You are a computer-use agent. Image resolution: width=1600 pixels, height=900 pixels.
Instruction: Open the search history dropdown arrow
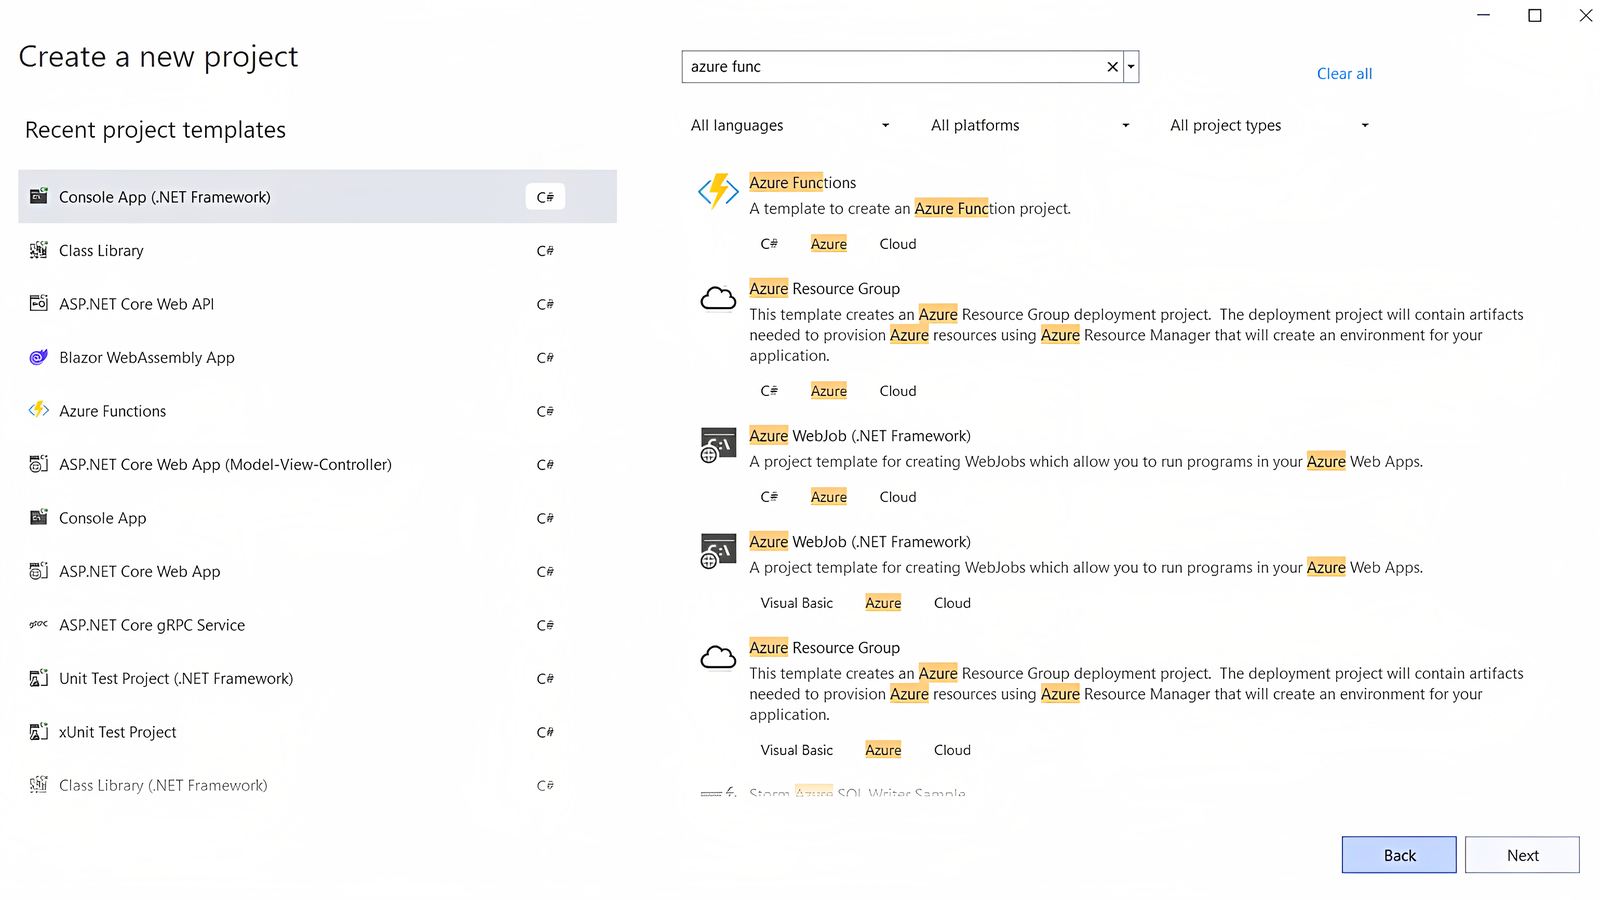(x=1131, y=67)
